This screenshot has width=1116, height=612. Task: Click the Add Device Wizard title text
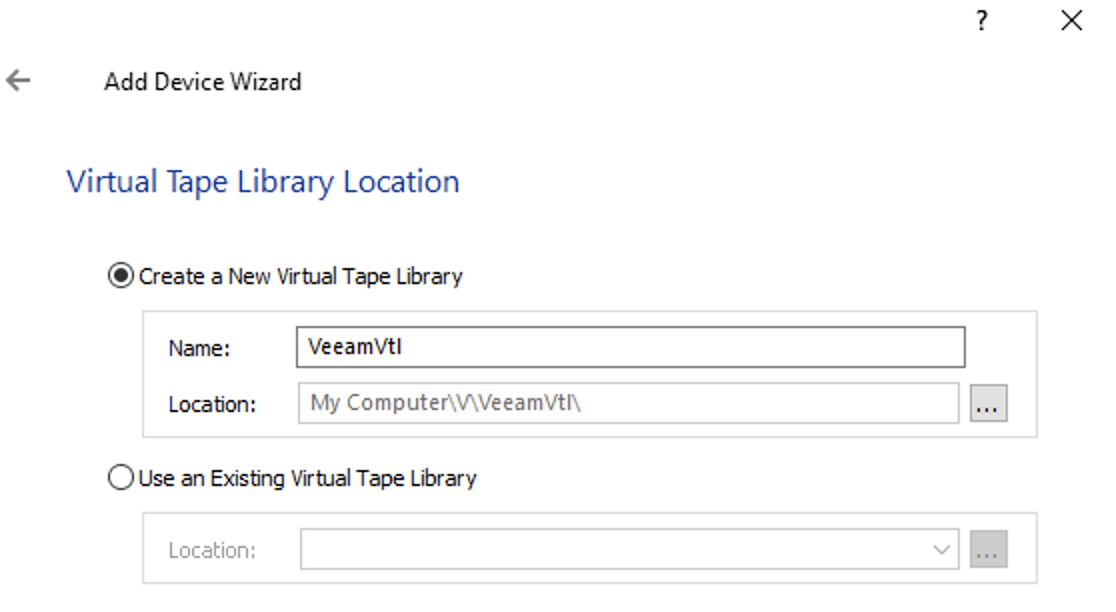pyautogui.click(x=203, y=82)
